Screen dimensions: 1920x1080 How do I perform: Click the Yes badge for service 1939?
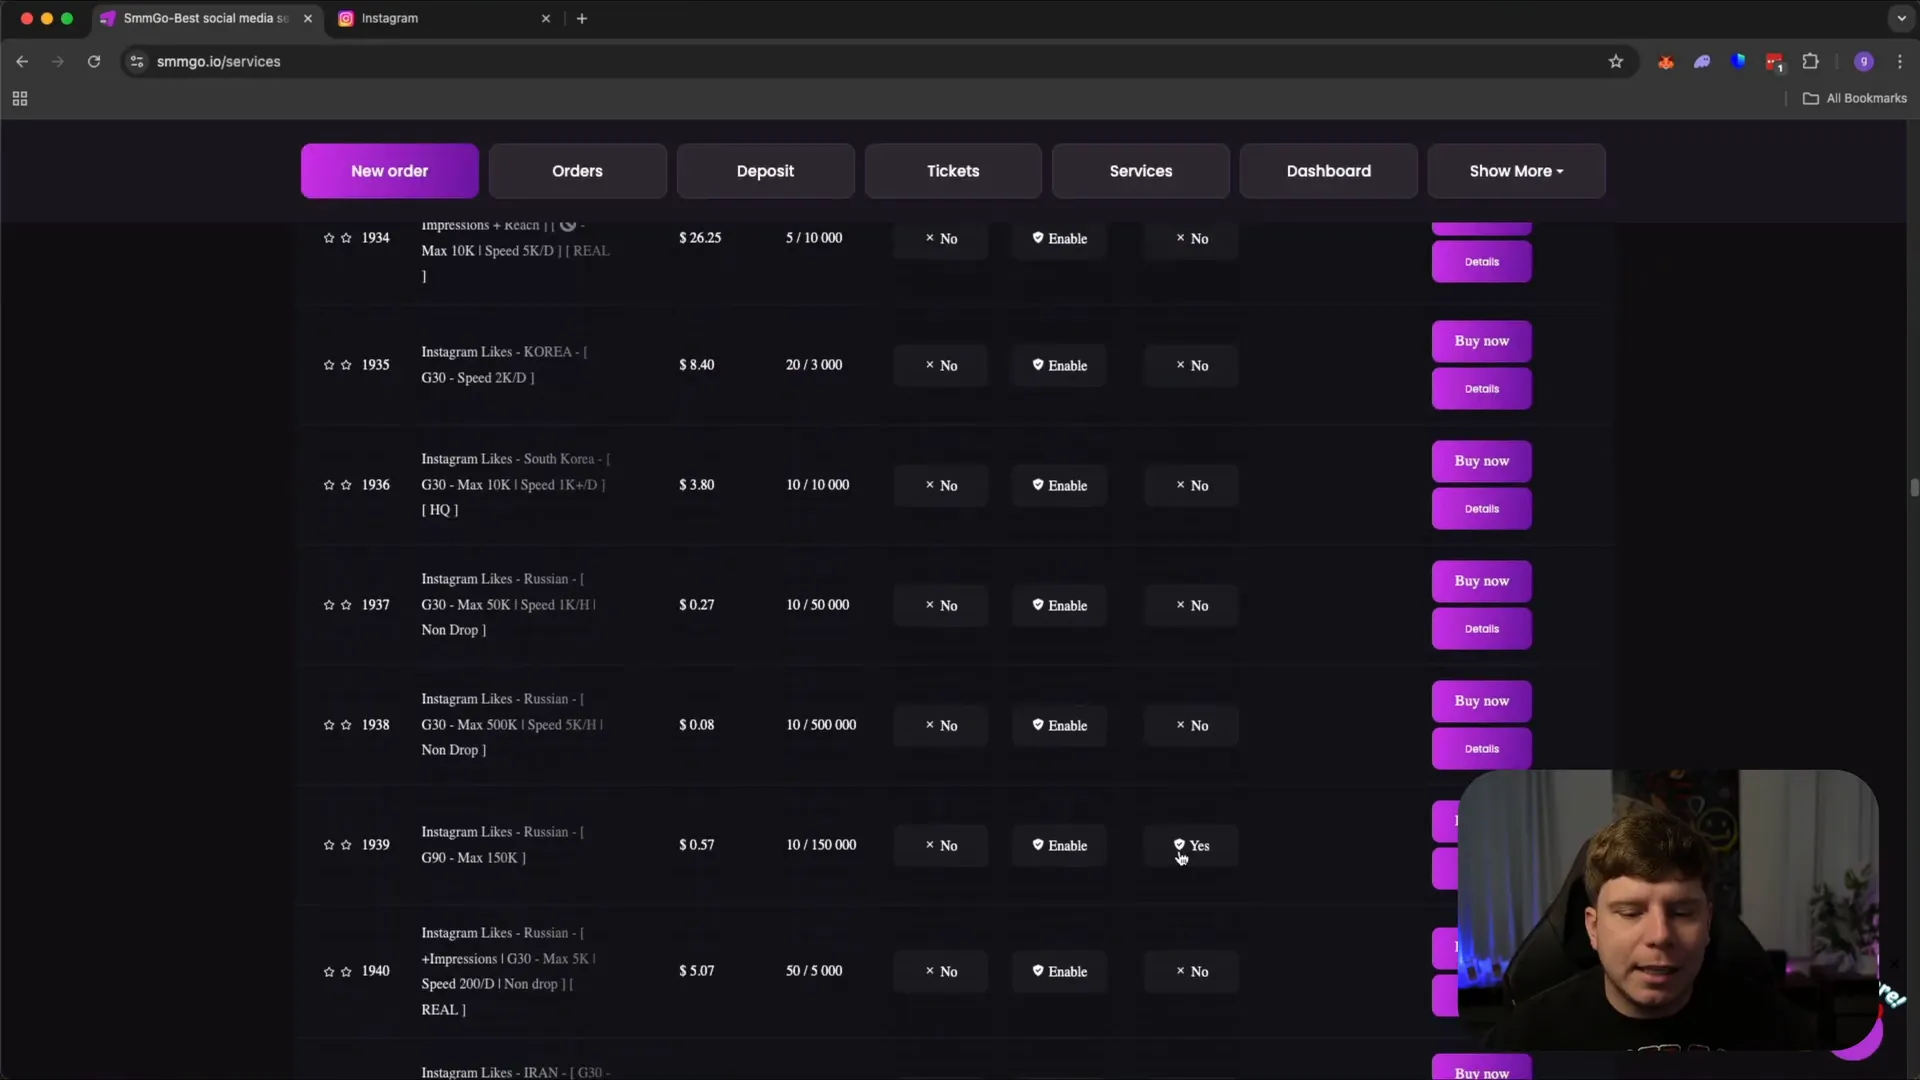(1191, 846)
